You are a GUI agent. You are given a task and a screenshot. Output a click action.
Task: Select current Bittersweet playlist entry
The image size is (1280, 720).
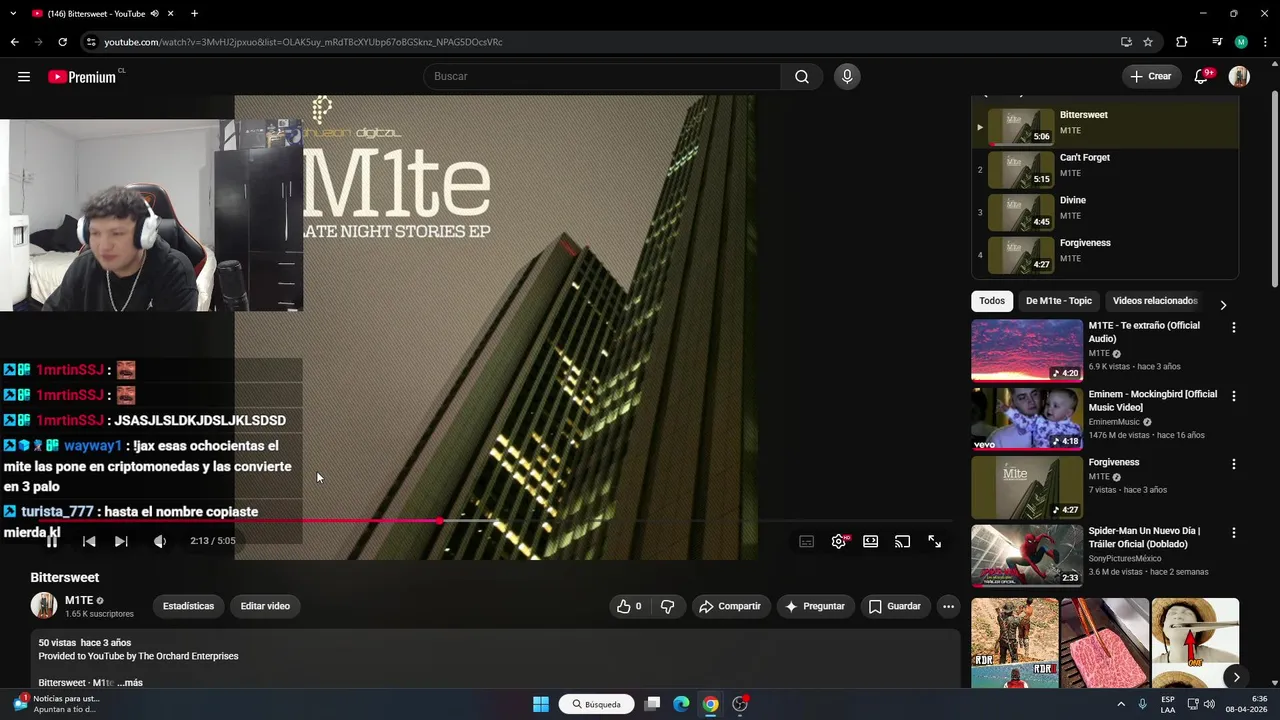(x=1105, y=127)
